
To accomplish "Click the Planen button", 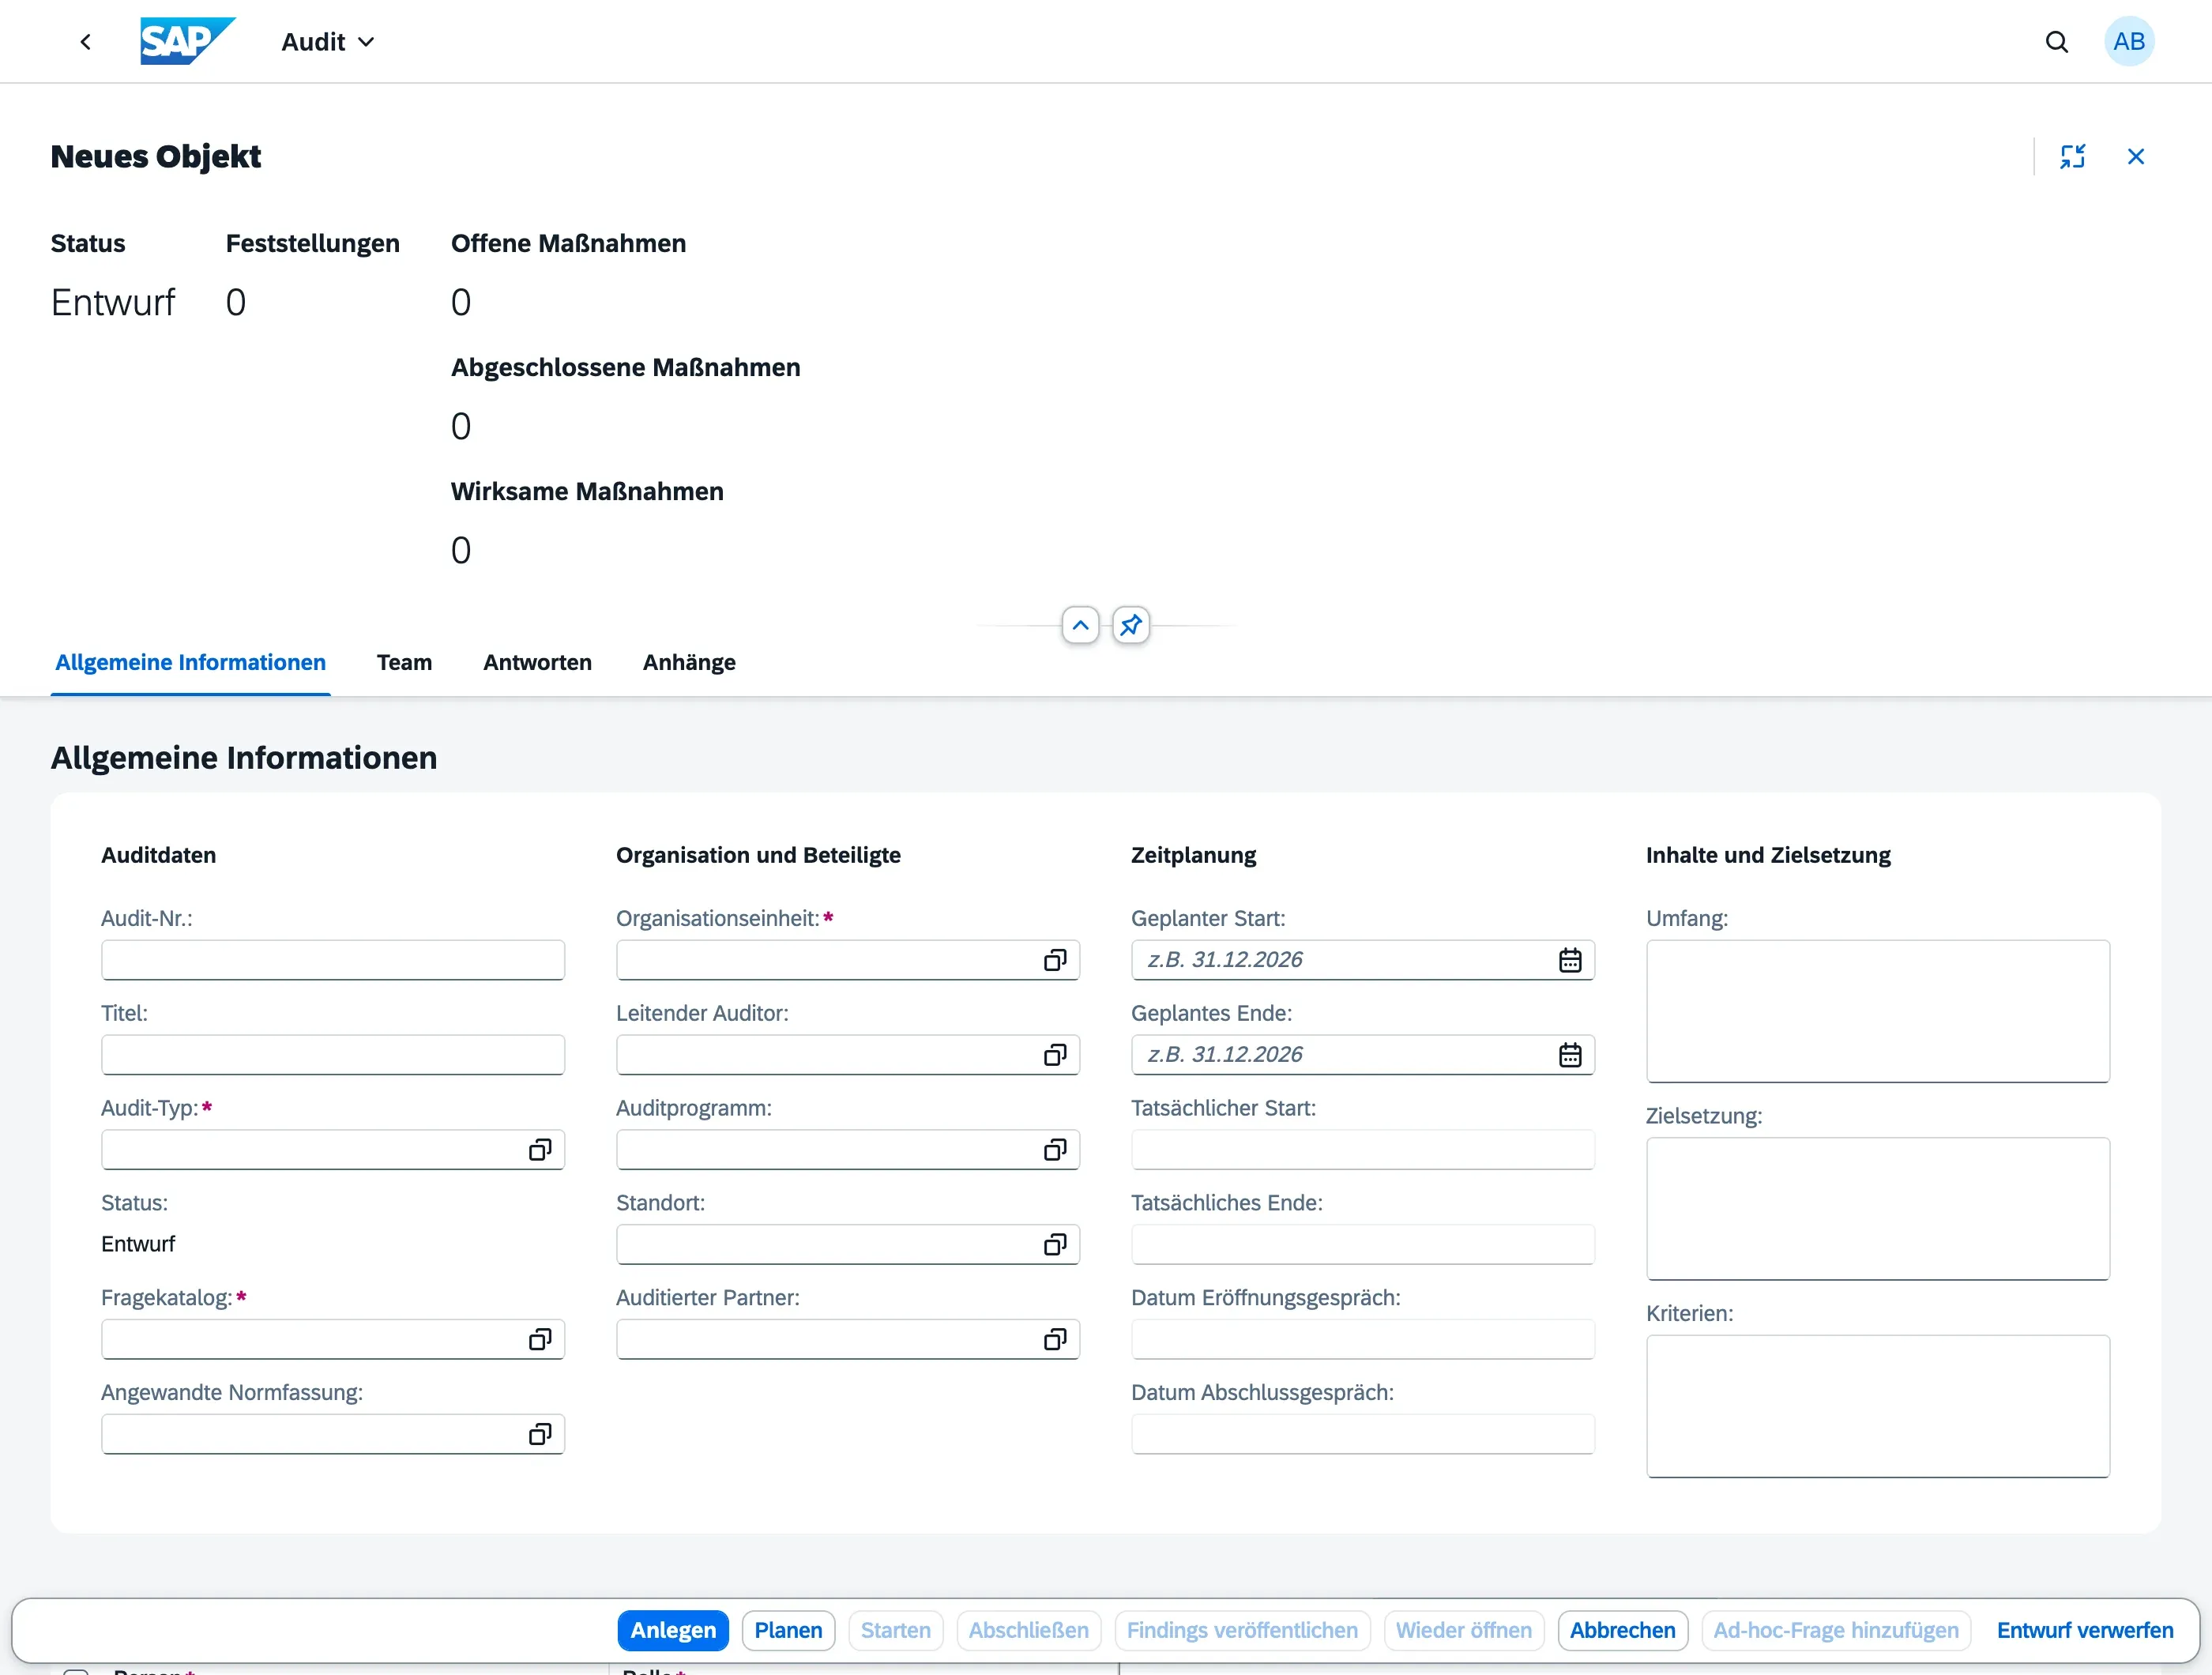I will click(788, 1630).
